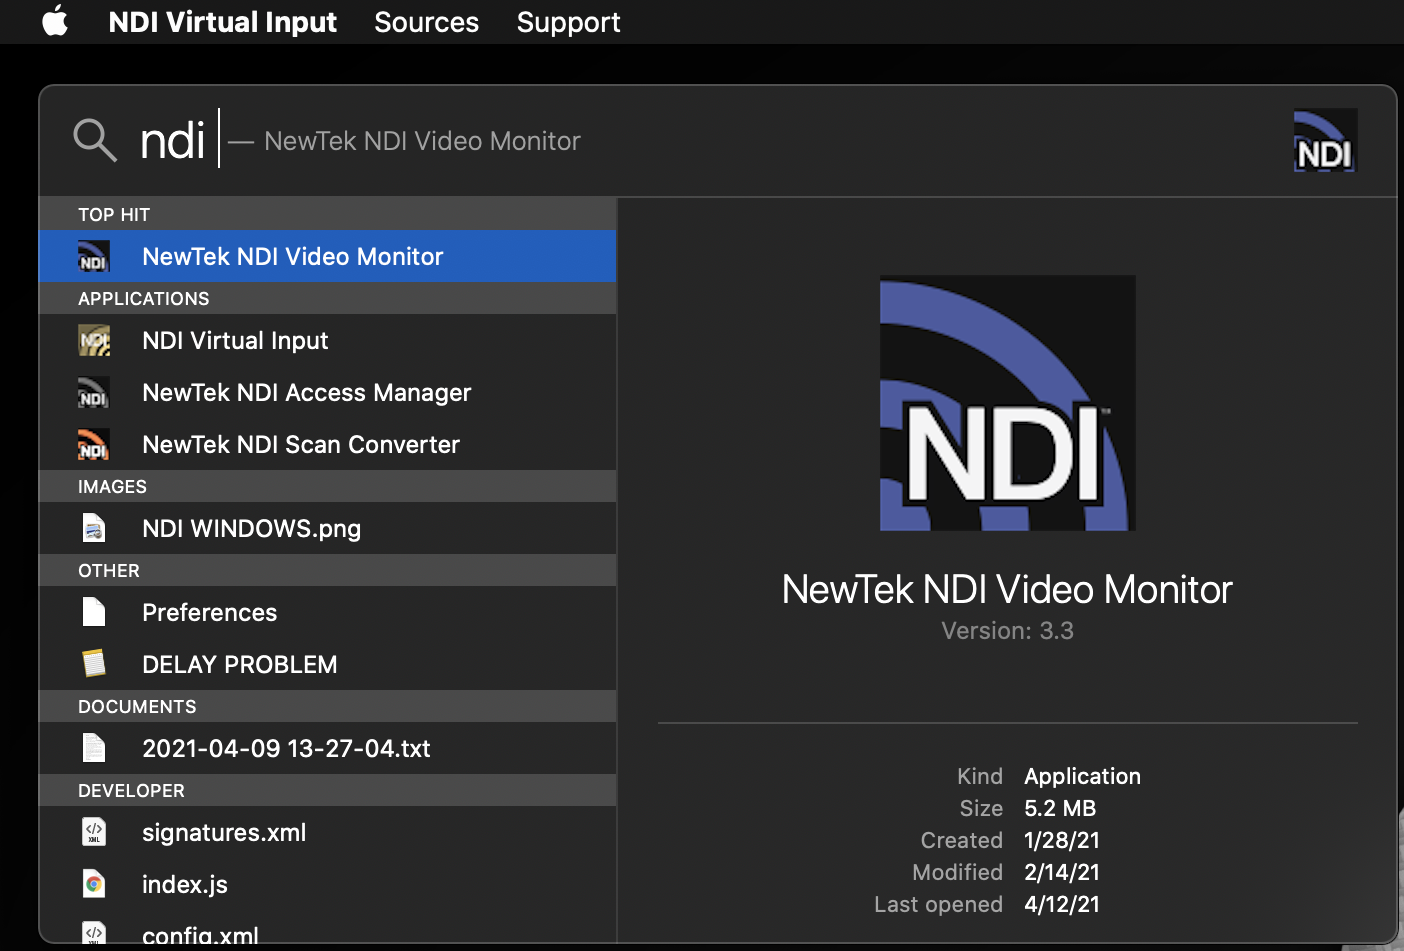The image size is (1404, 951).
Task: Select top hit NewTek NDI Video Monitor
Action: click(x=292, y=257)
